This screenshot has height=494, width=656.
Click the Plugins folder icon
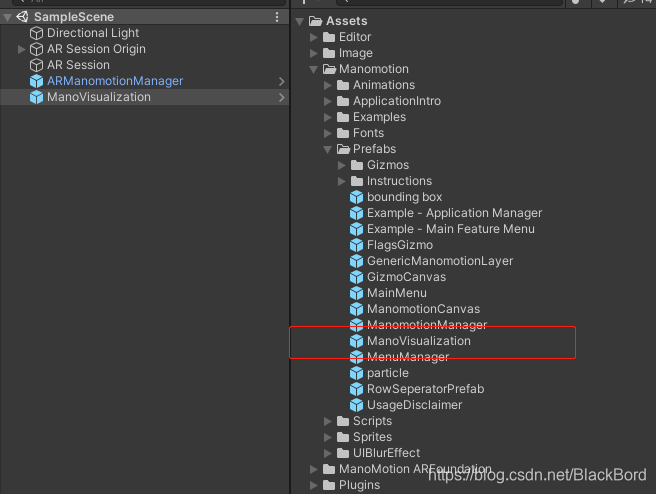[x=329, y=485]
